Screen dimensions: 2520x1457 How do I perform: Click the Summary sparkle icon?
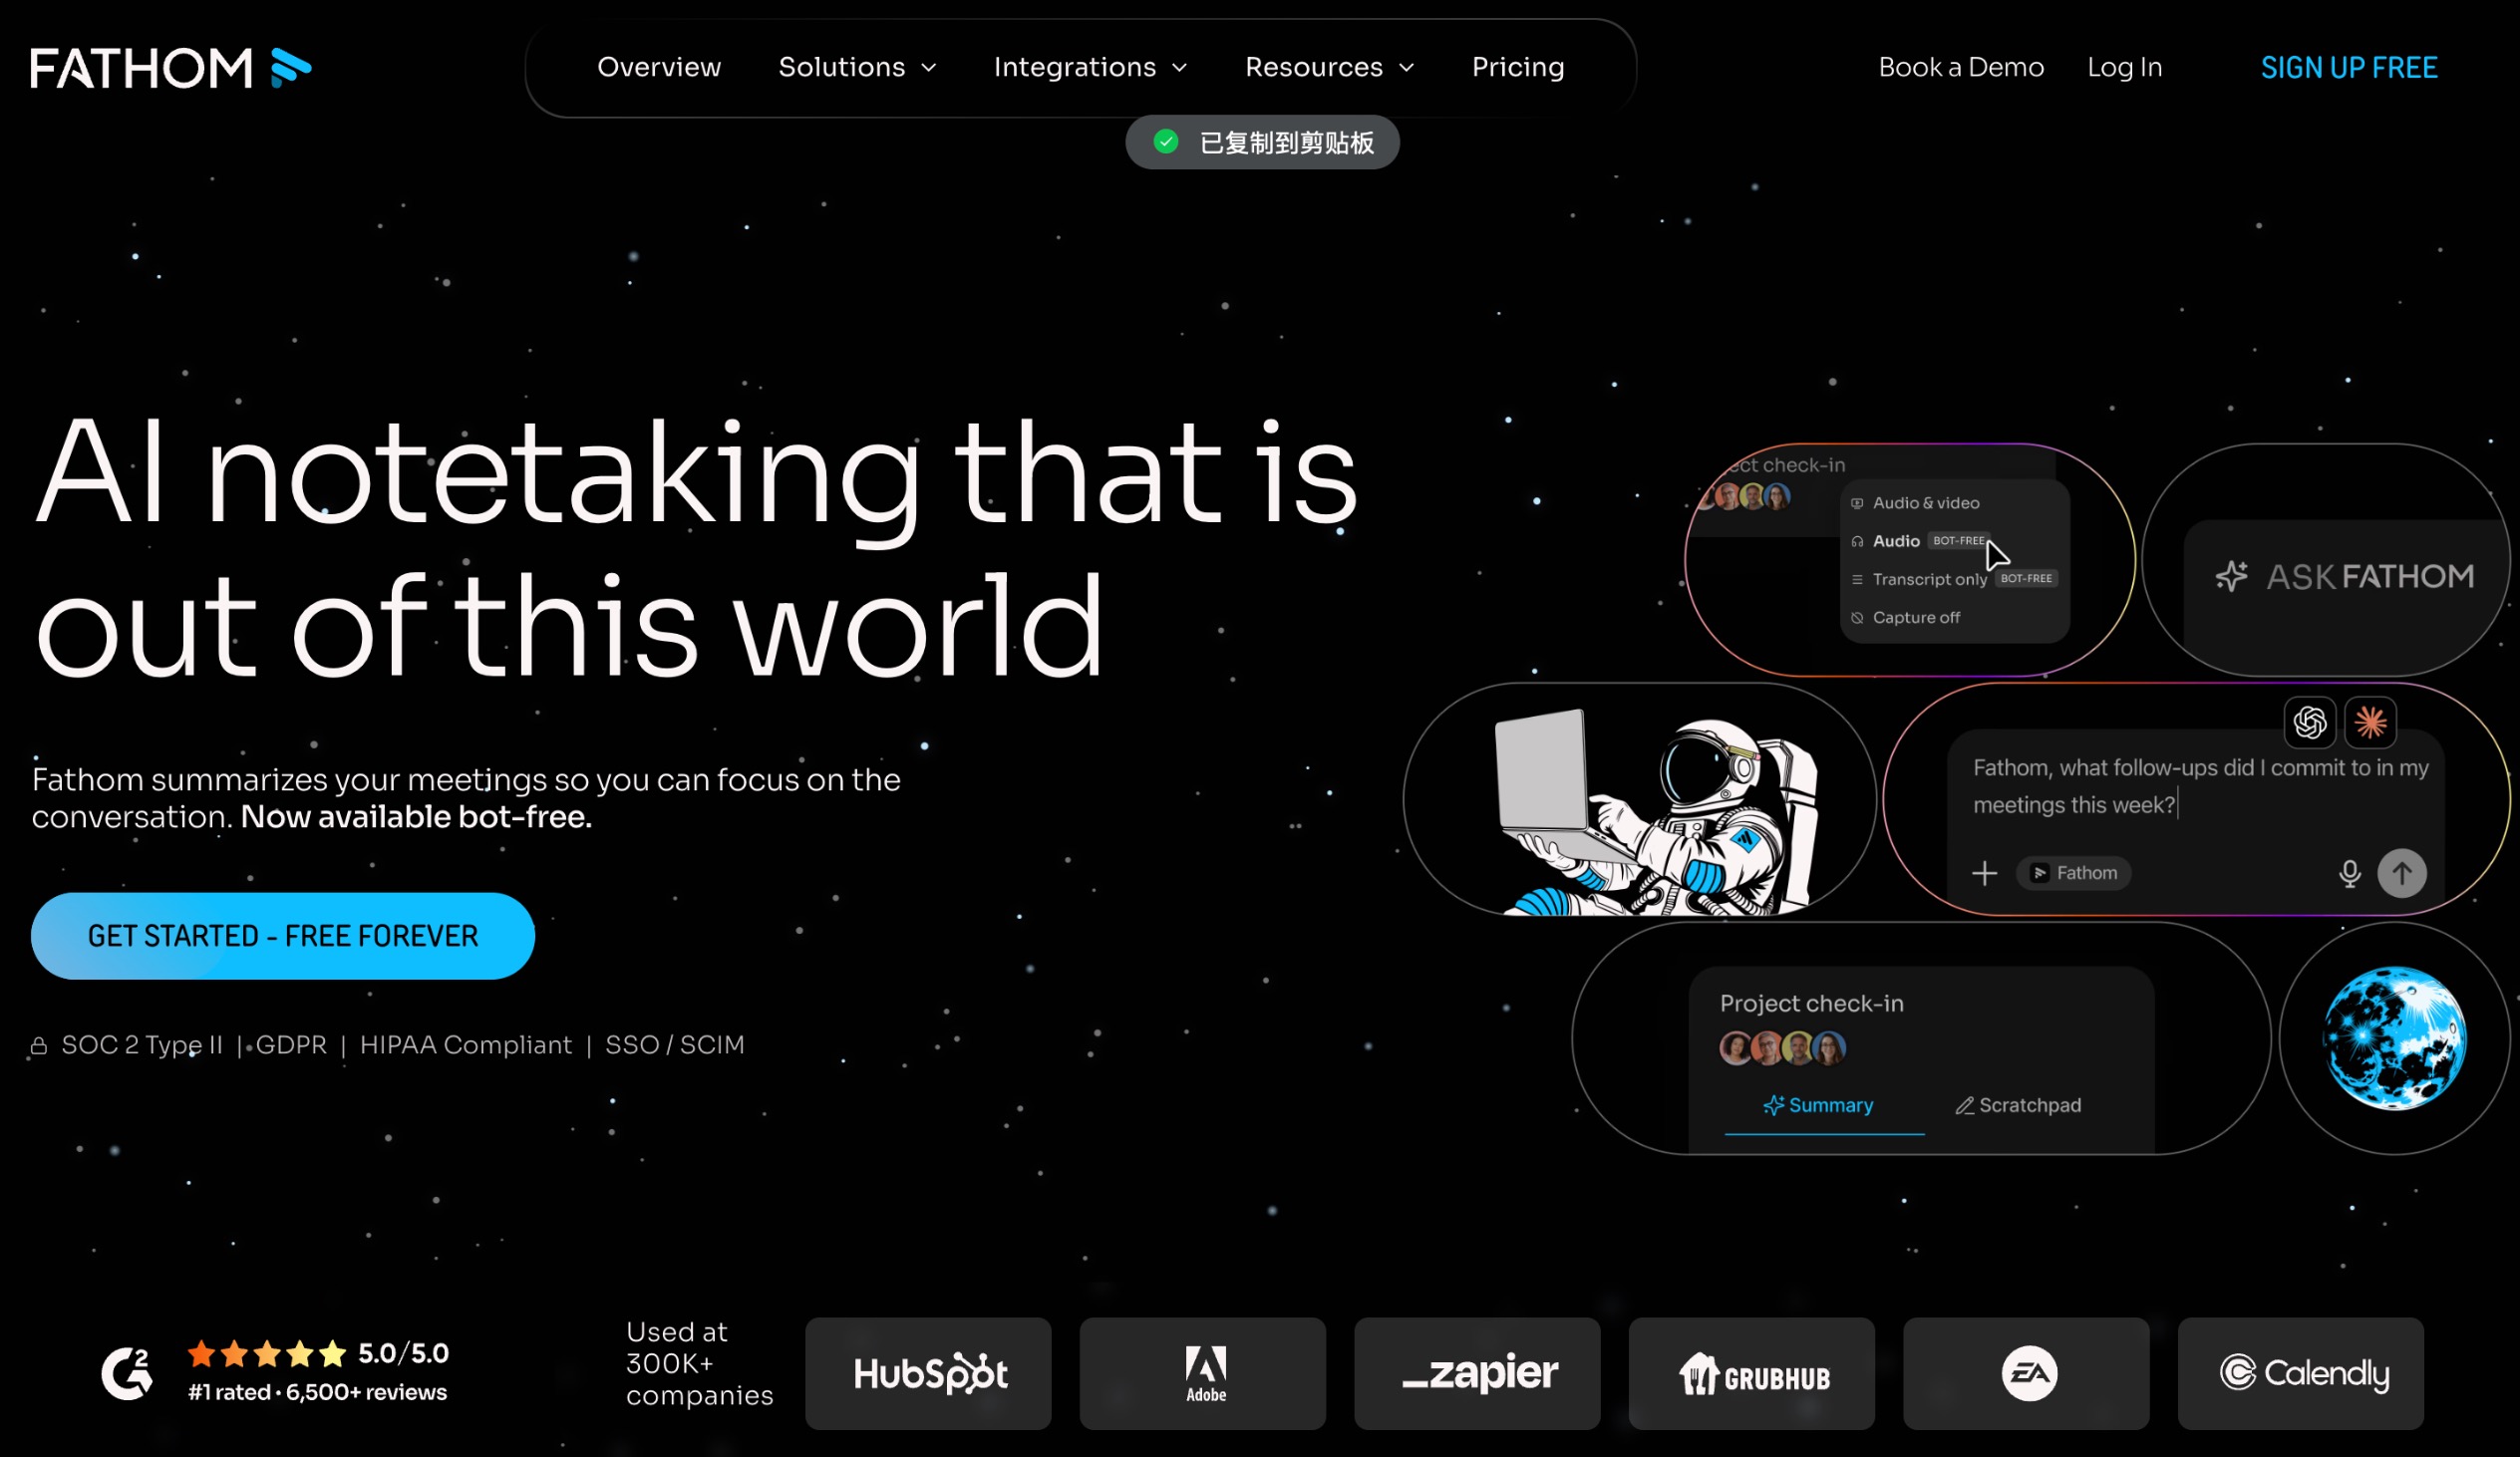coord(1773,1105)
